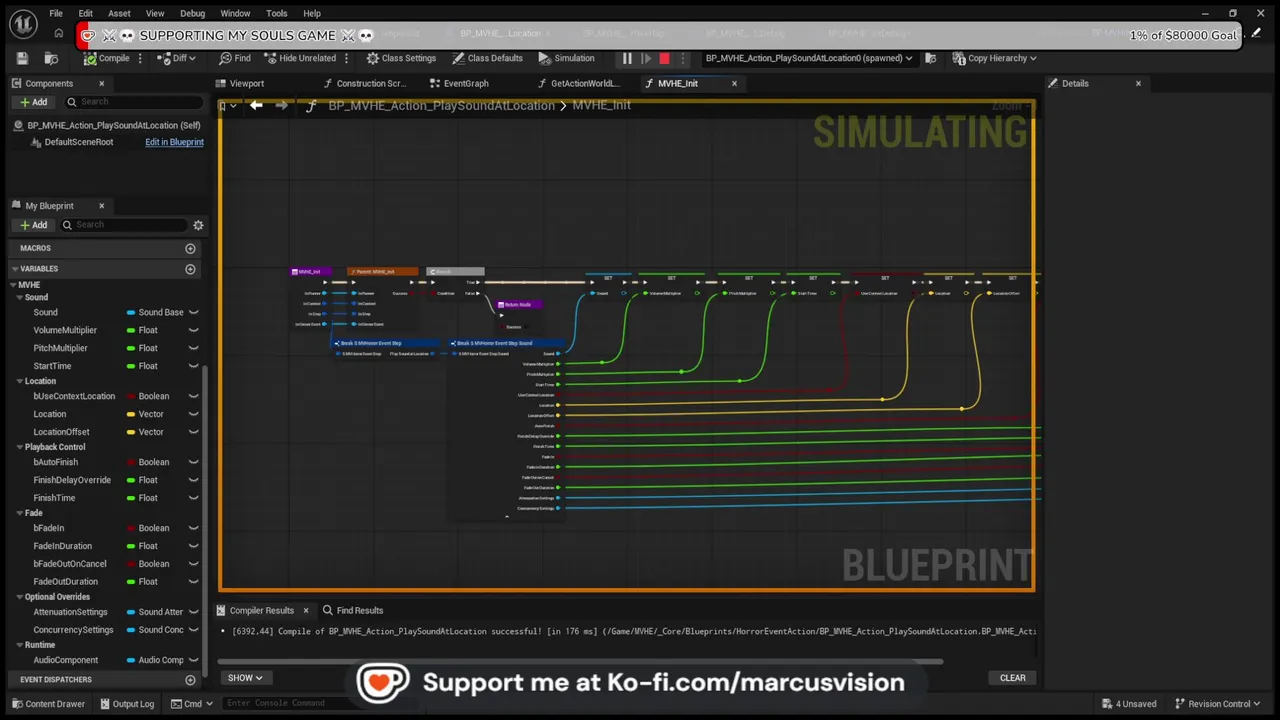The height and width of the screenshot is (720, 1280).
Task: Switch to the Viewport tab
Action: [246, 83]
